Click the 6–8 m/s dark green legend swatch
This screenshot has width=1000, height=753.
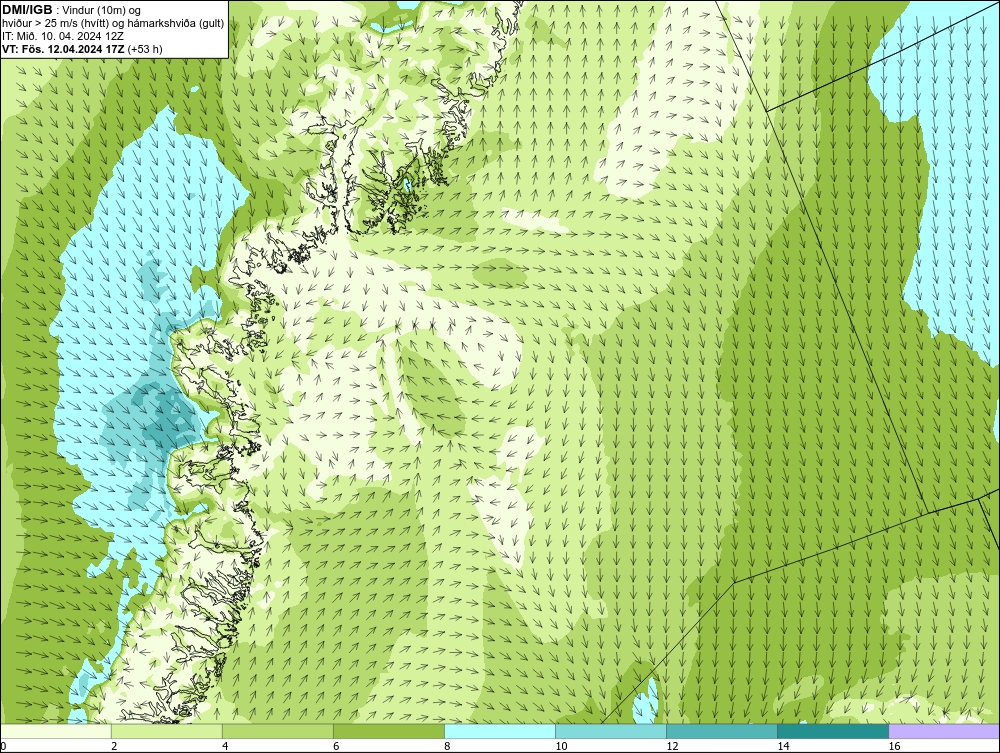click(x=388, y=731)
